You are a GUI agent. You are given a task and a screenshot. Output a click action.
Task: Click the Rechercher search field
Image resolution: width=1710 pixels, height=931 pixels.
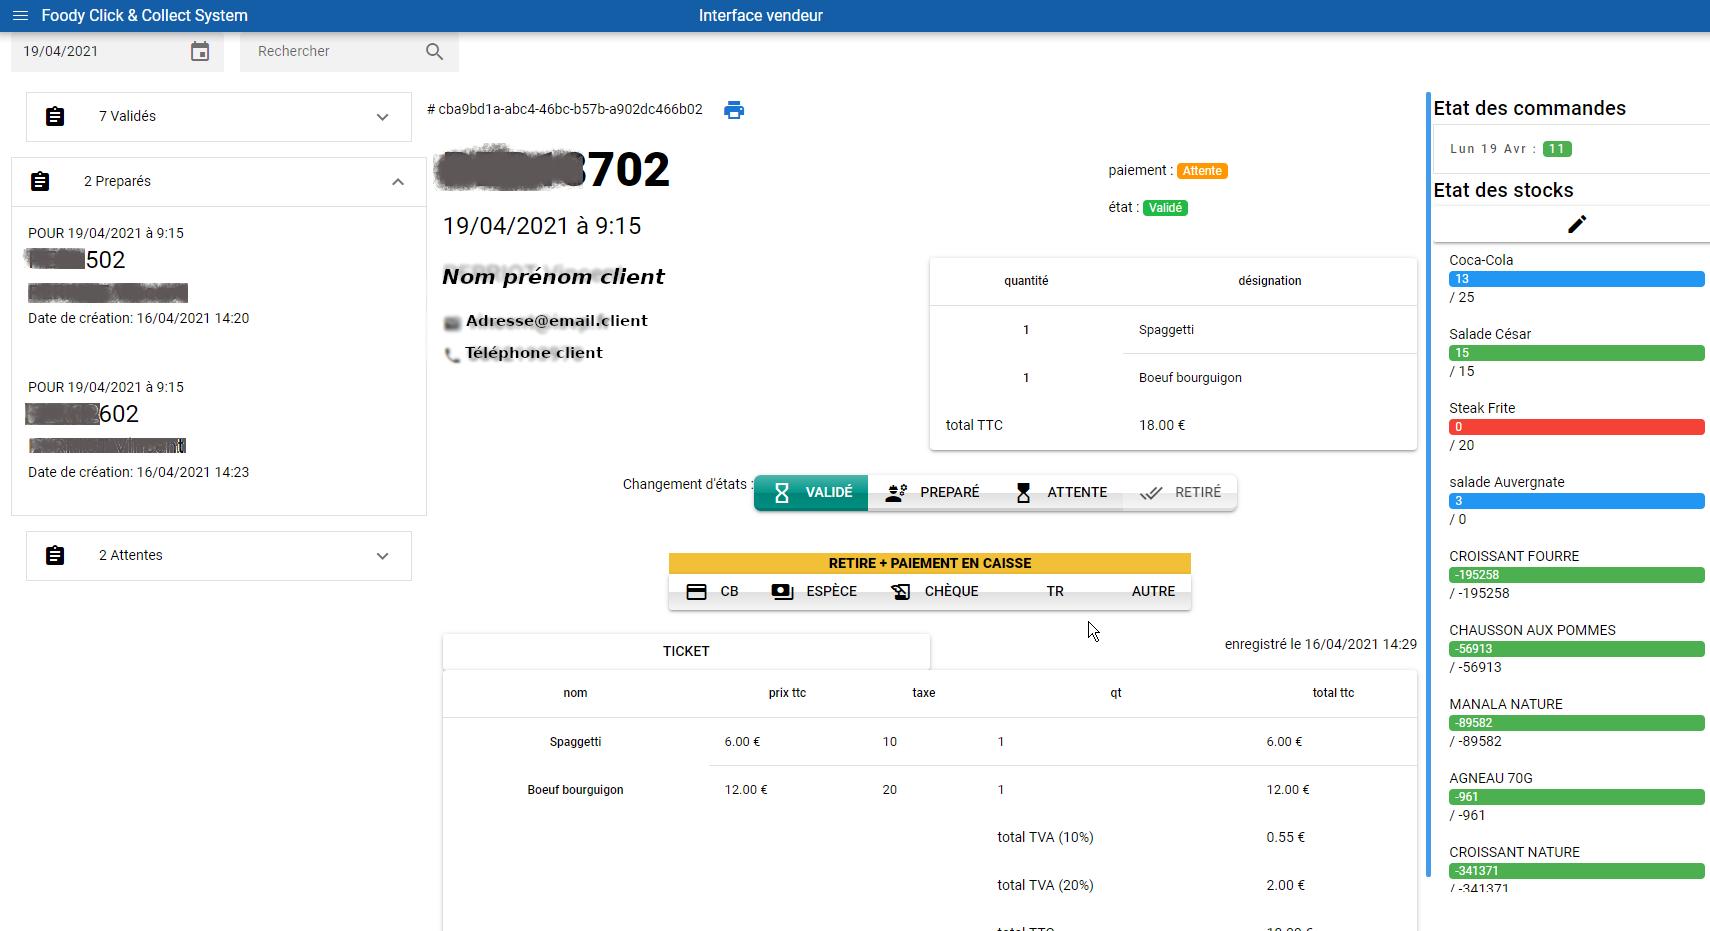[330, 52]
